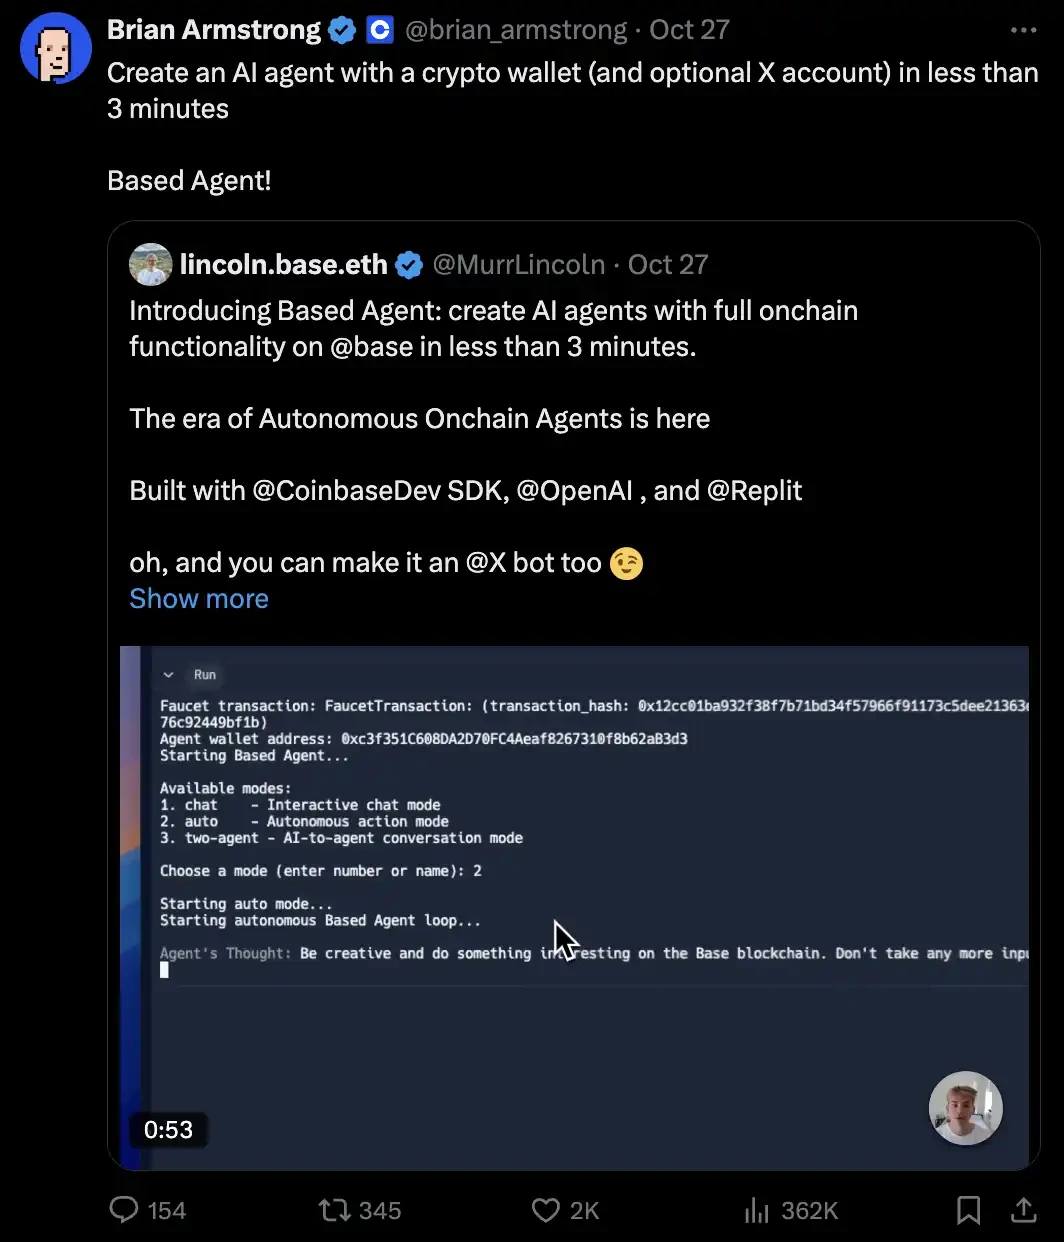Open the @brian_armstrong handle link
Viewport: 1064px width, 1242px height.
(514, 31)
